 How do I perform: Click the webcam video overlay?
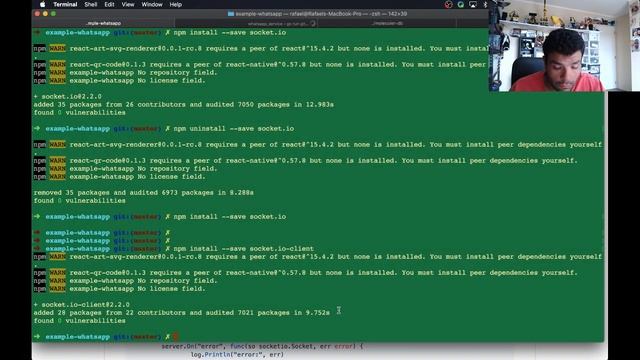pos(564,46)
